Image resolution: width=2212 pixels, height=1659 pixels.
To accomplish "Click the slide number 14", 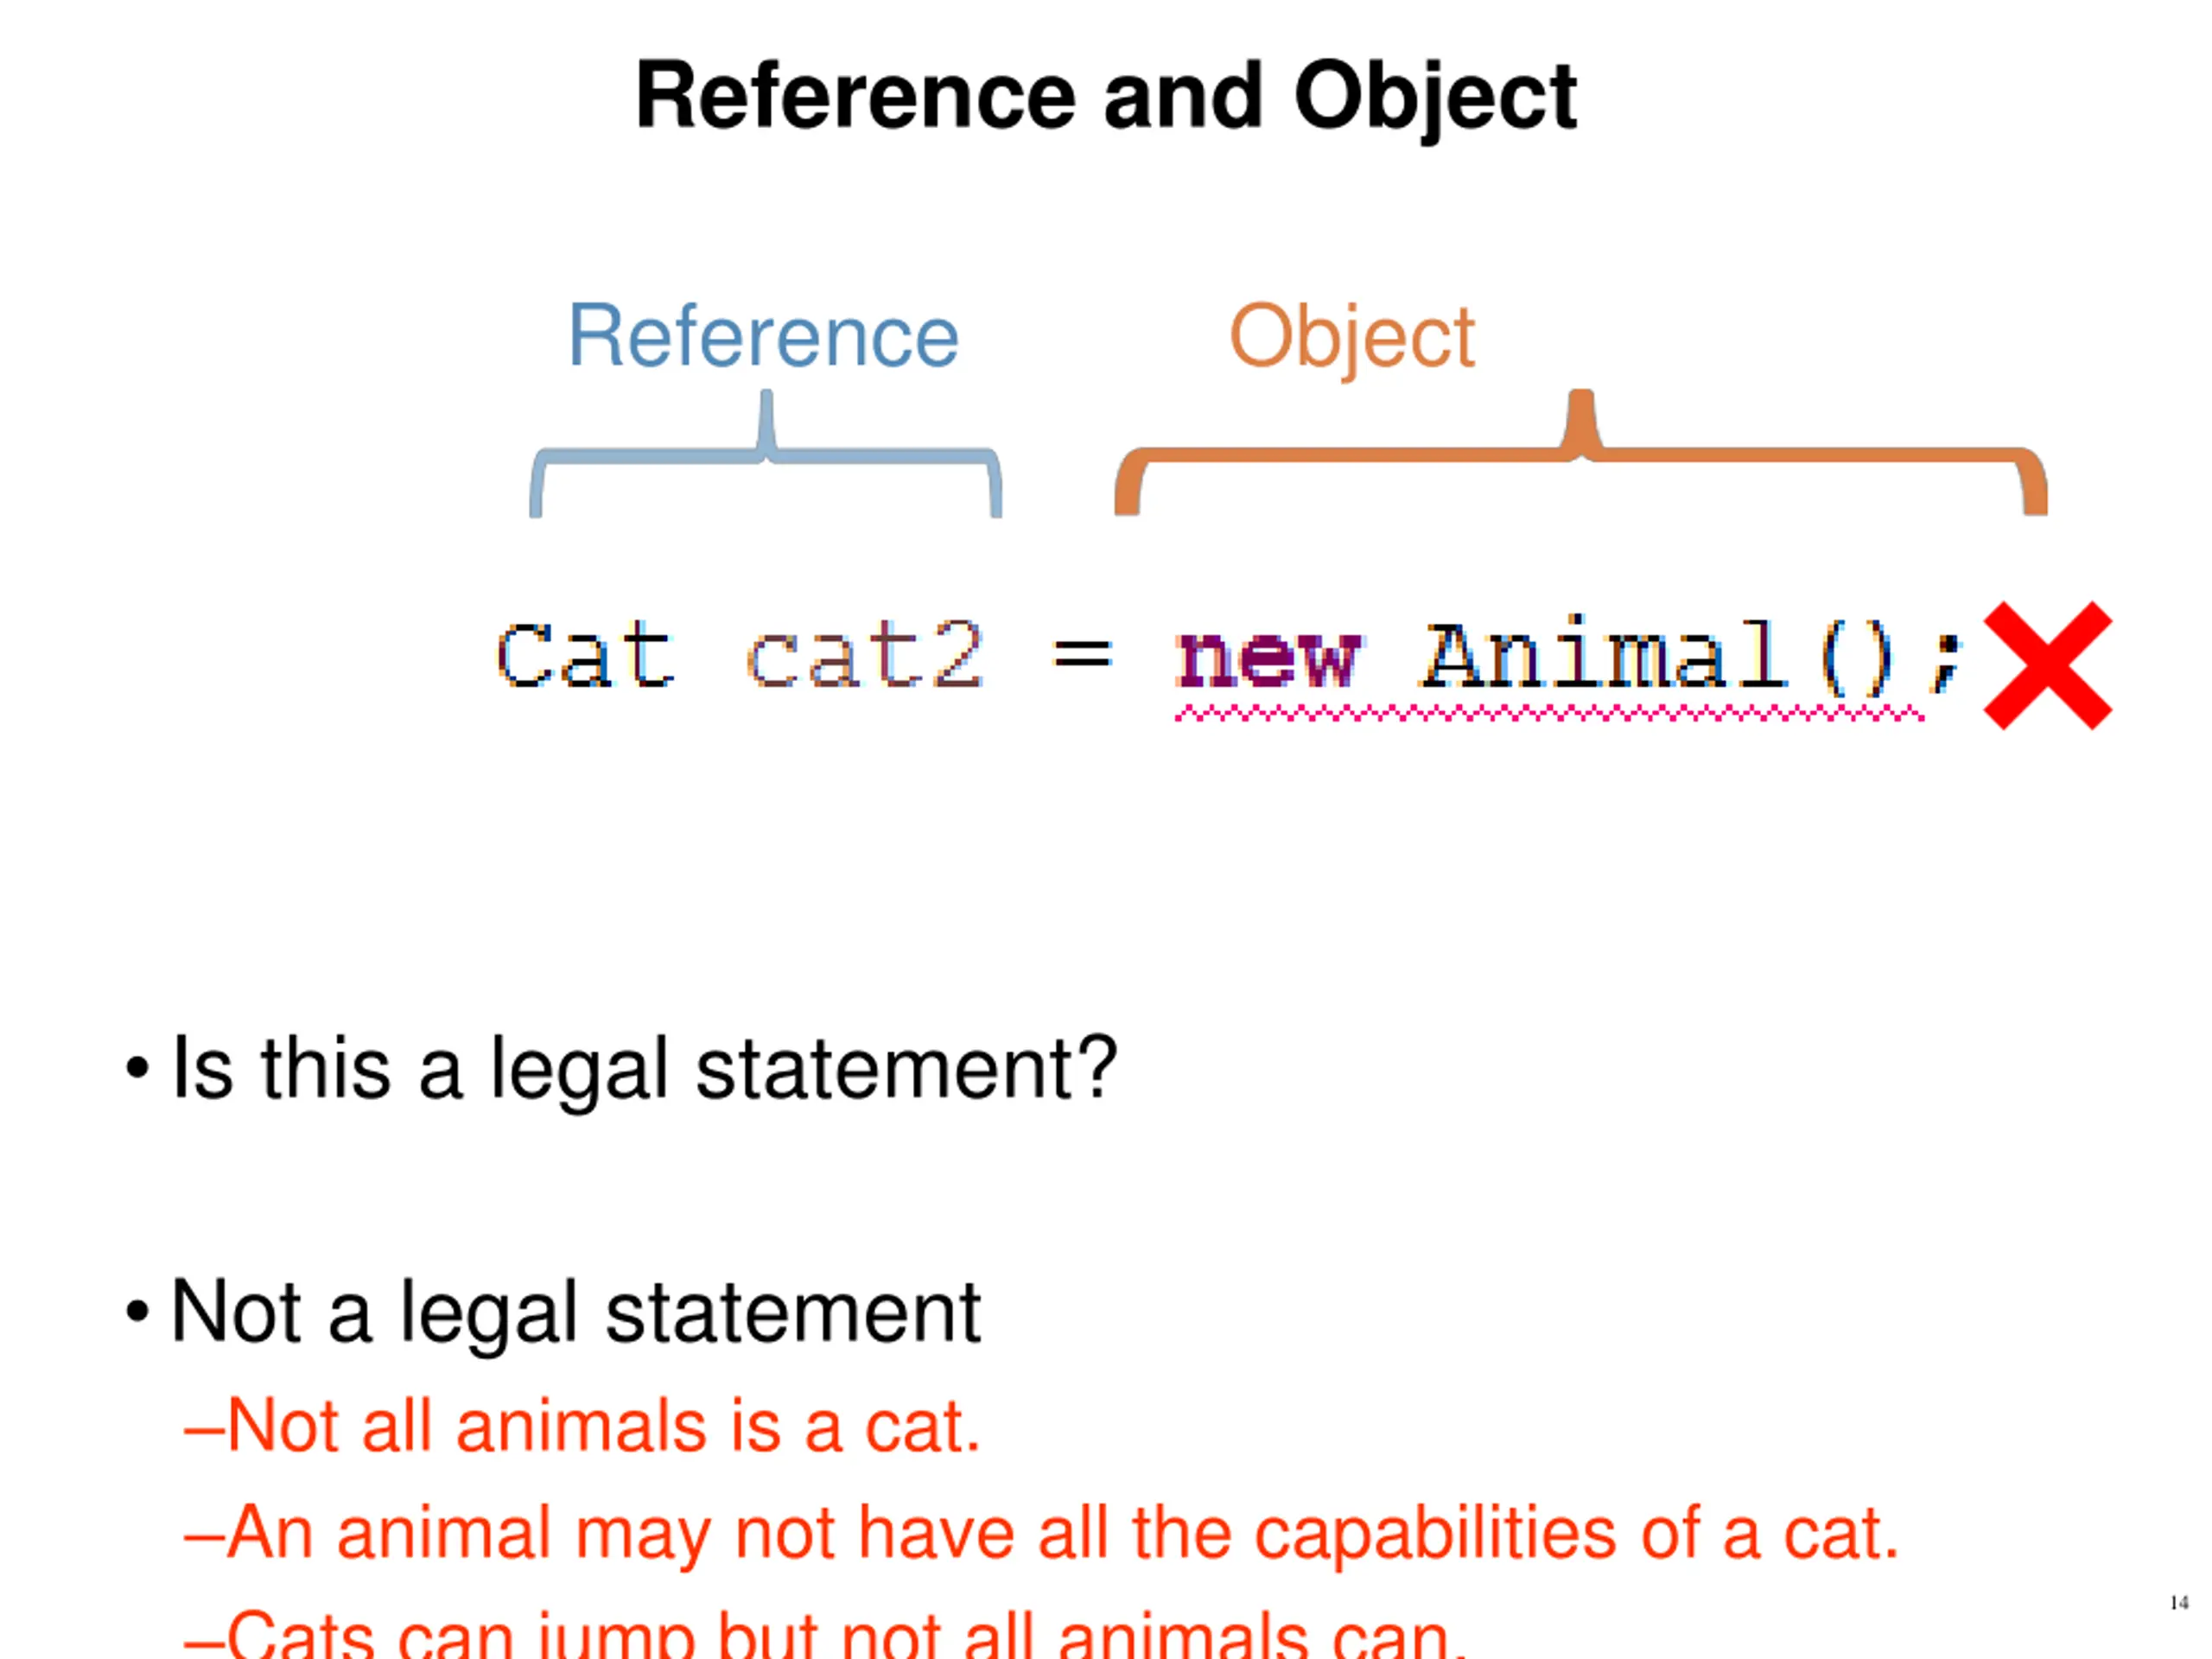I will tap(2180, 1603).
